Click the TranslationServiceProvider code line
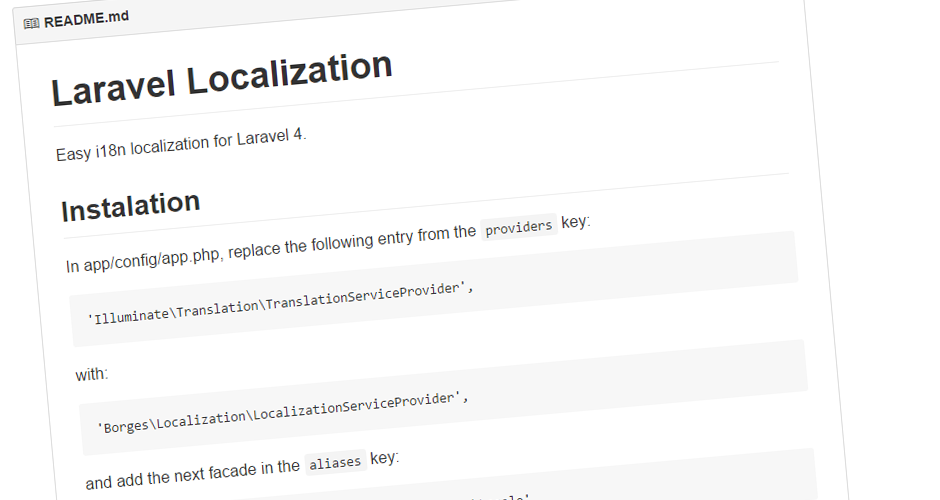 click(281, 302)
